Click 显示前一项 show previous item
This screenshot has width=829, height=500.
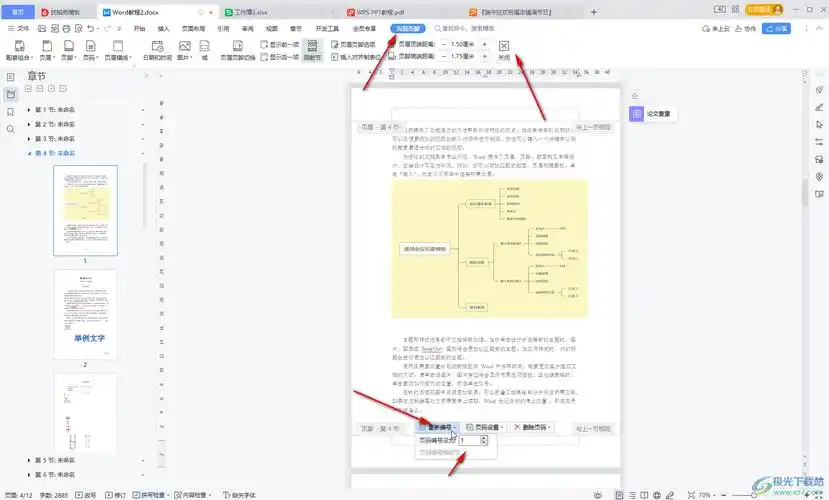[280, 44]
